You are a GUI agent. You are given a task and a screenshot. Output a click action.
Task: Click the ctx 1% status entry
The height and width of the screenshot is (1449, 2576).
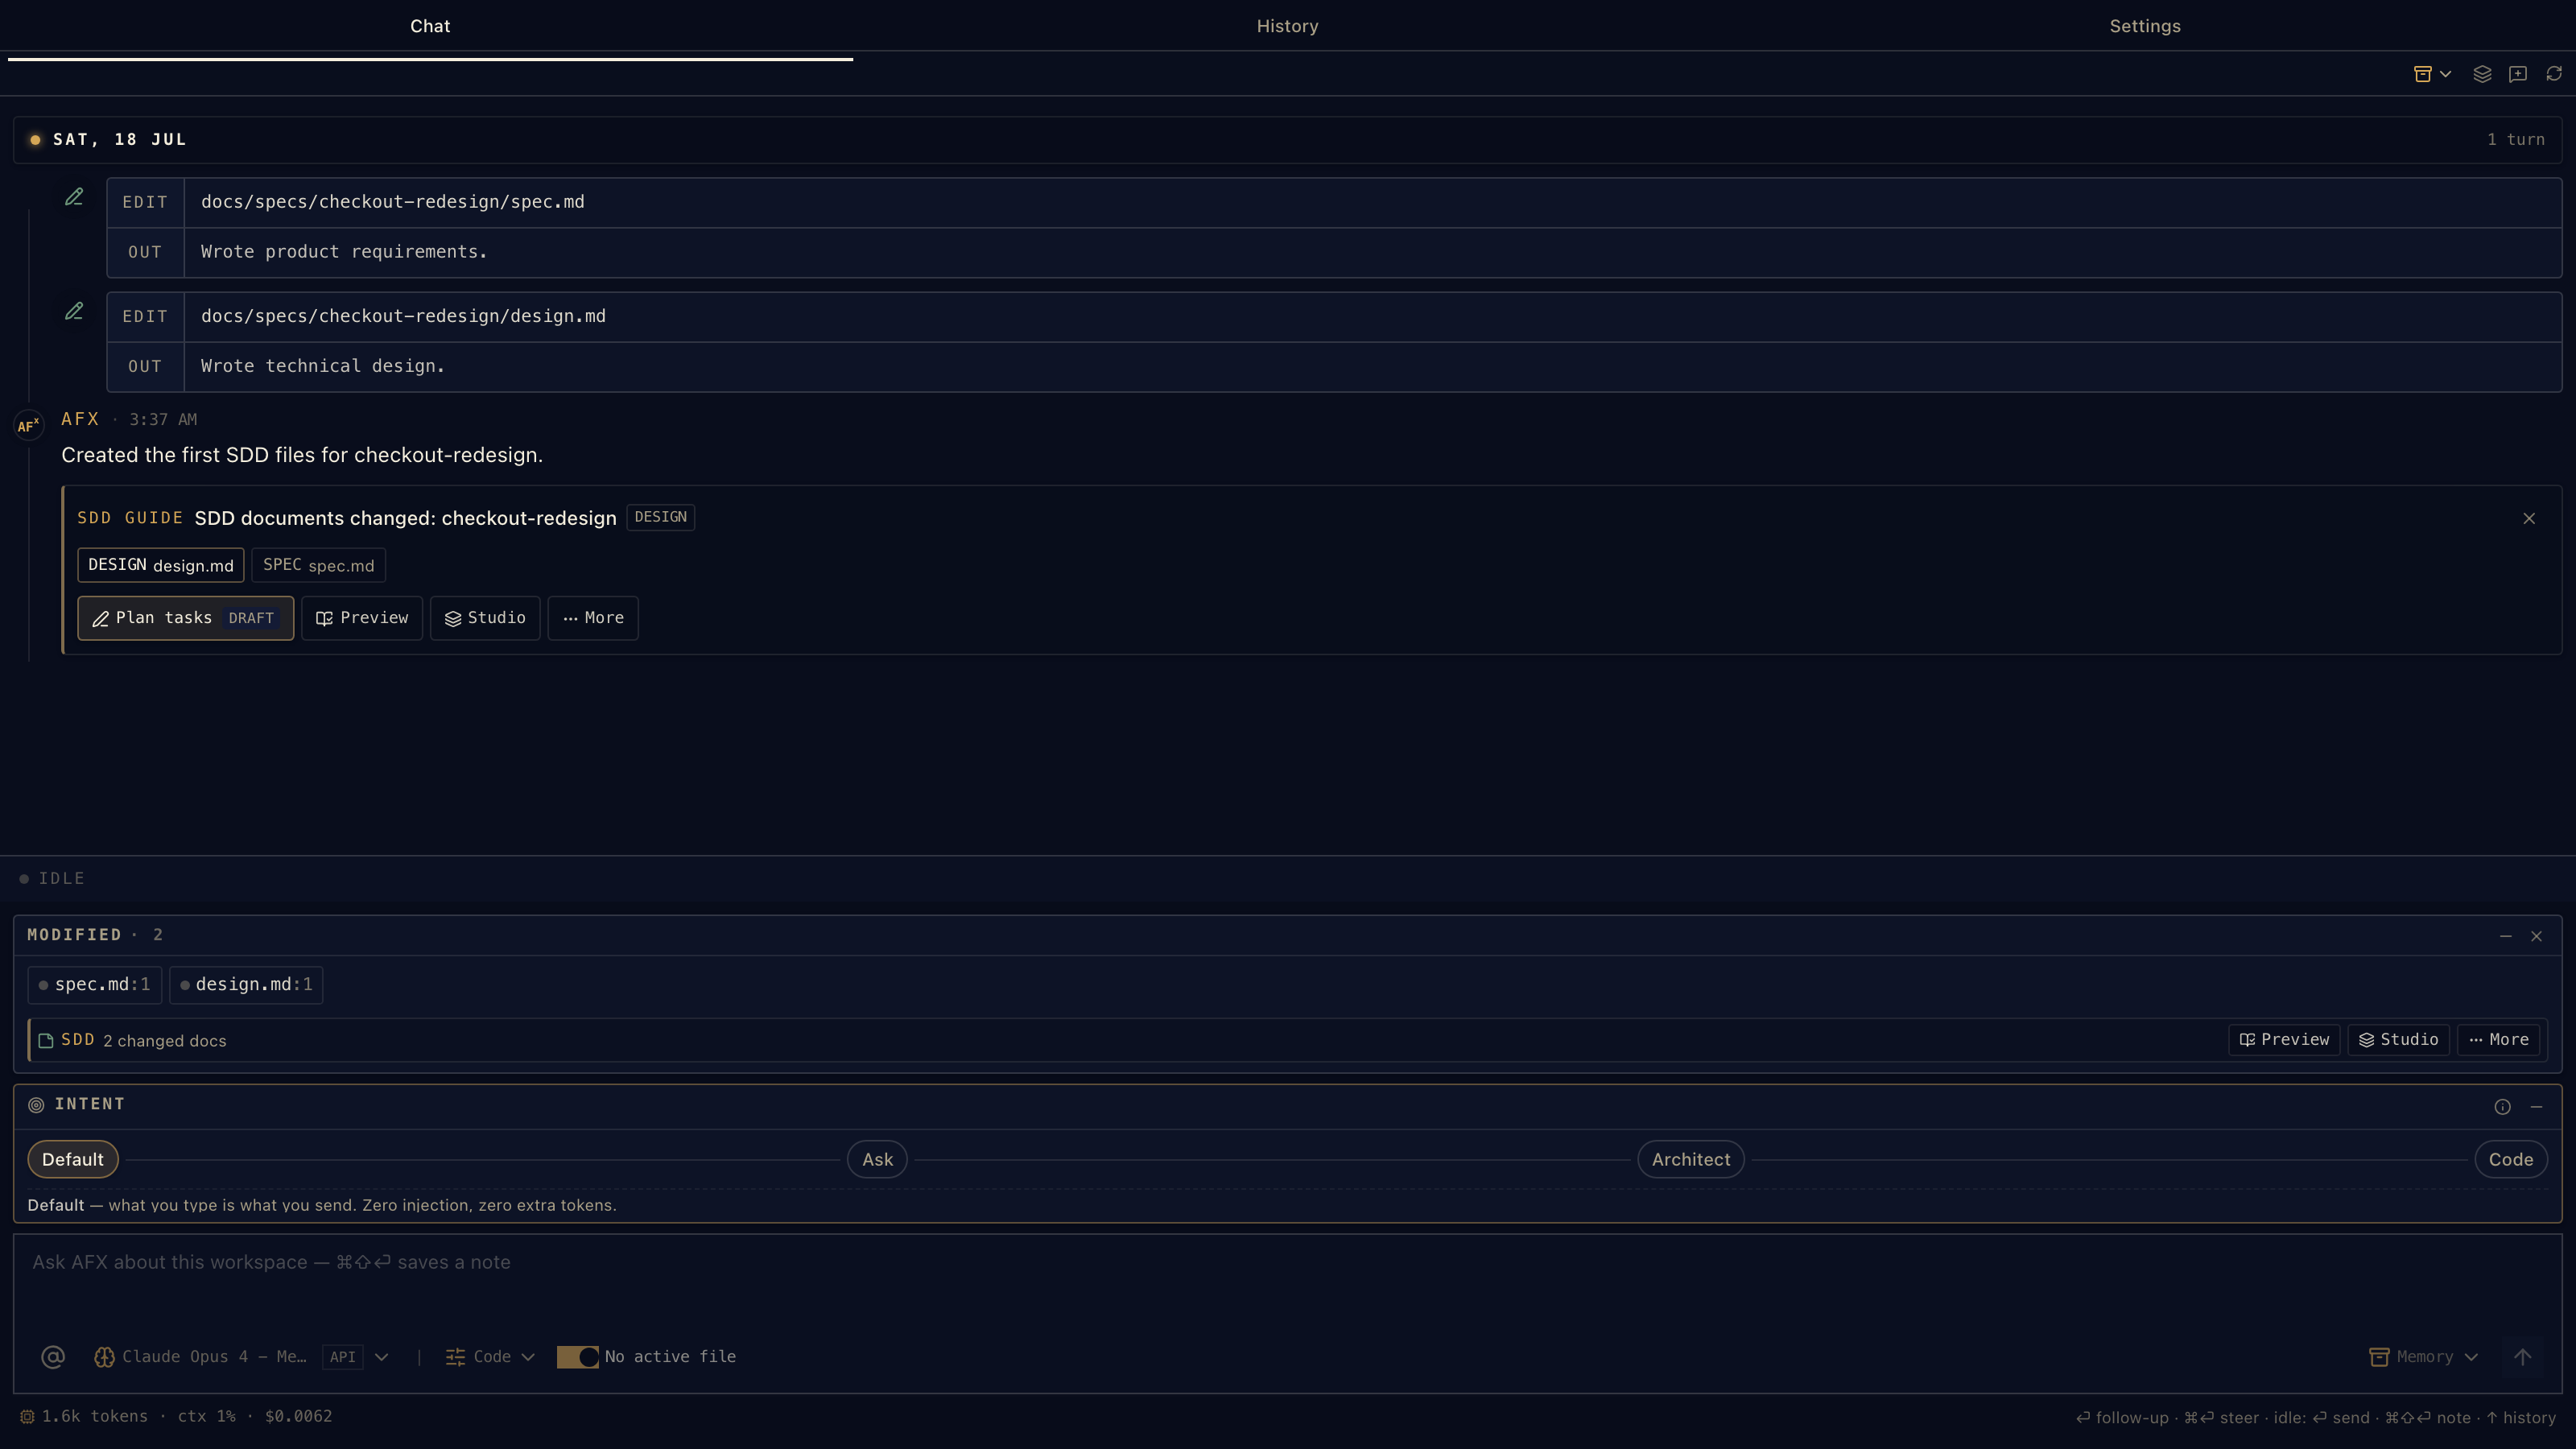(207, 1417)
